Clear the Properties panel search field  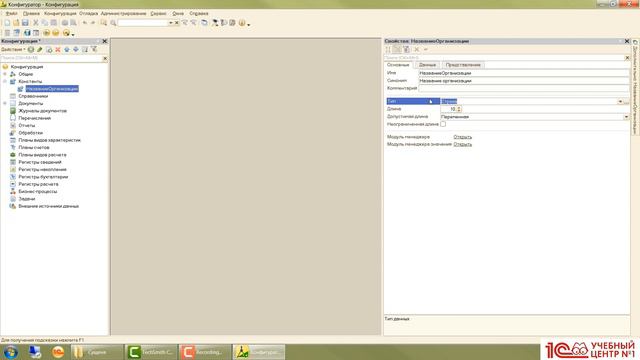point(627,58)
